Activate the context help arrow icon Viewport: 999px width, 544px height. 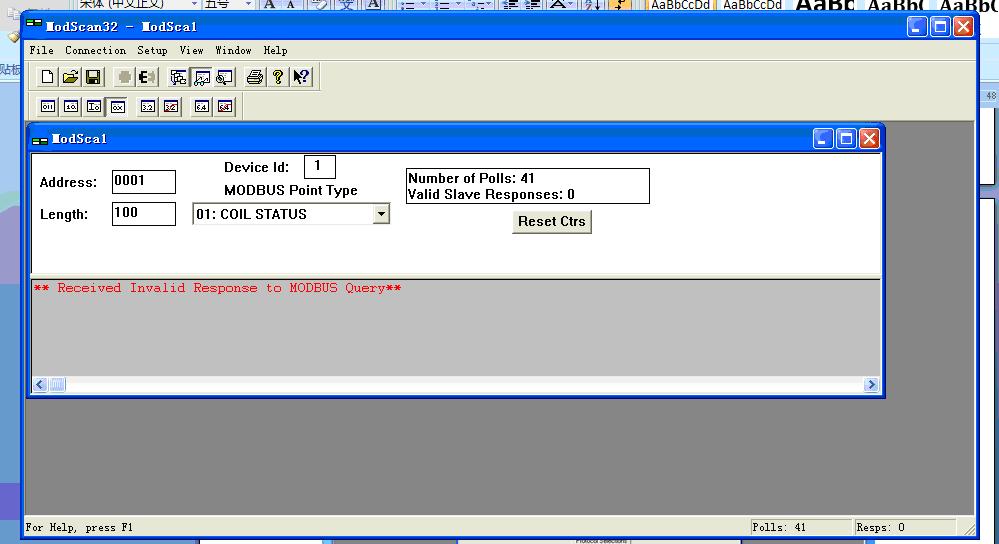[301, 77]
